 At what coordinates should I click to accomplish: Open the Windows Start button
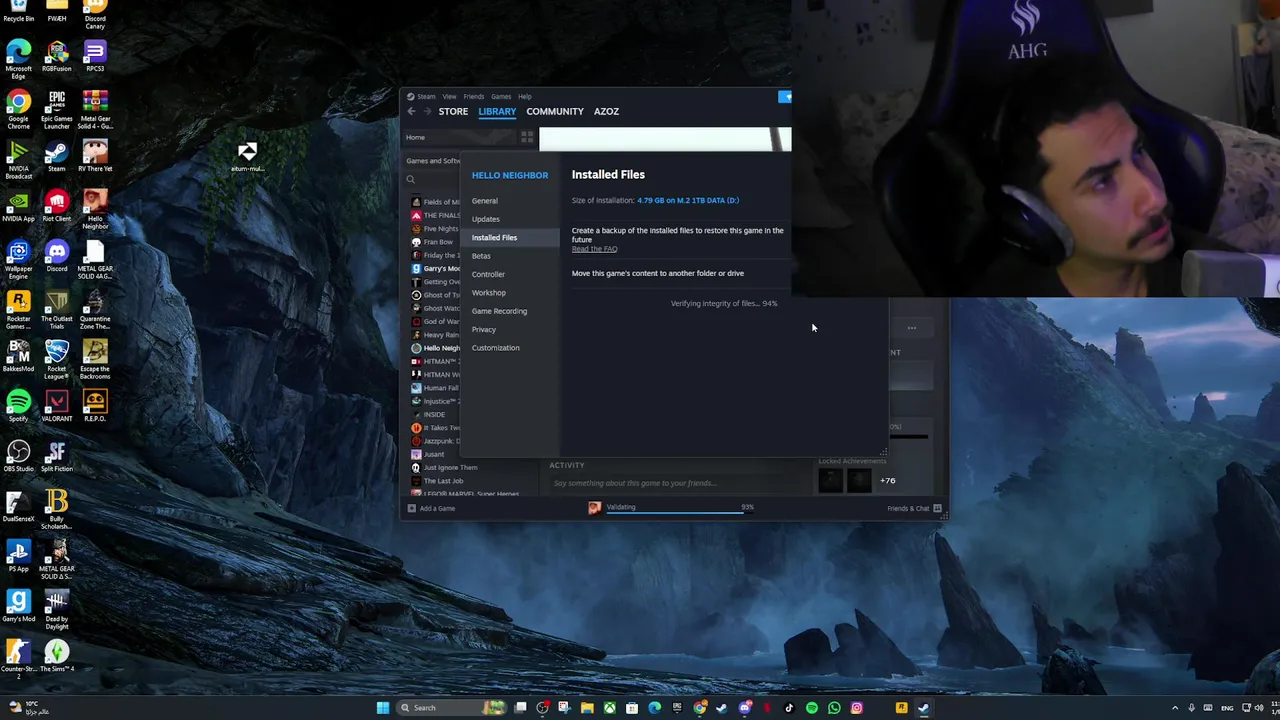click(382, 708)
